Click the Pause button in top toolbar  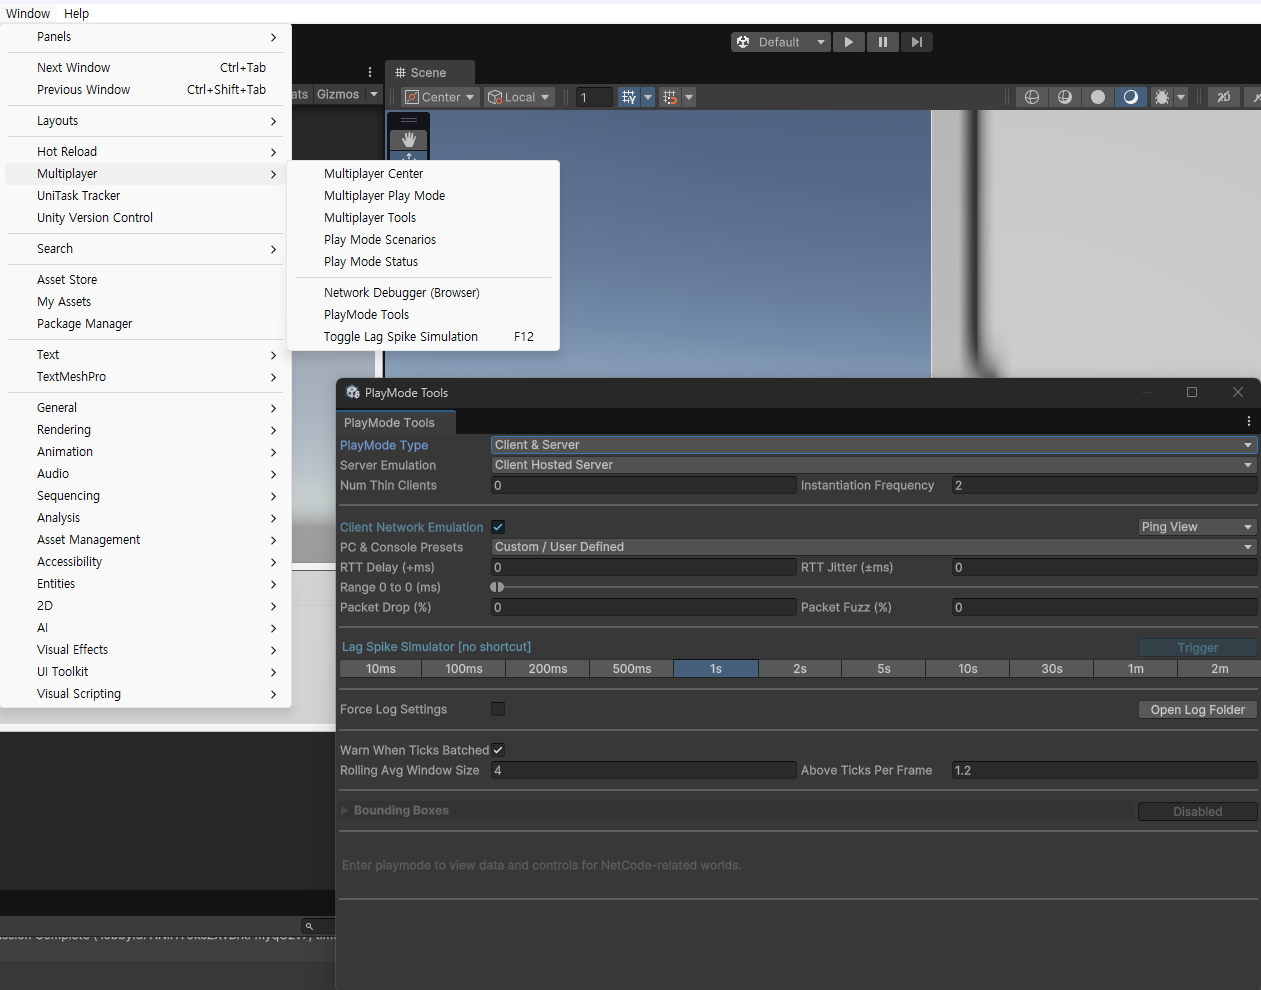[x=882, y=42]
